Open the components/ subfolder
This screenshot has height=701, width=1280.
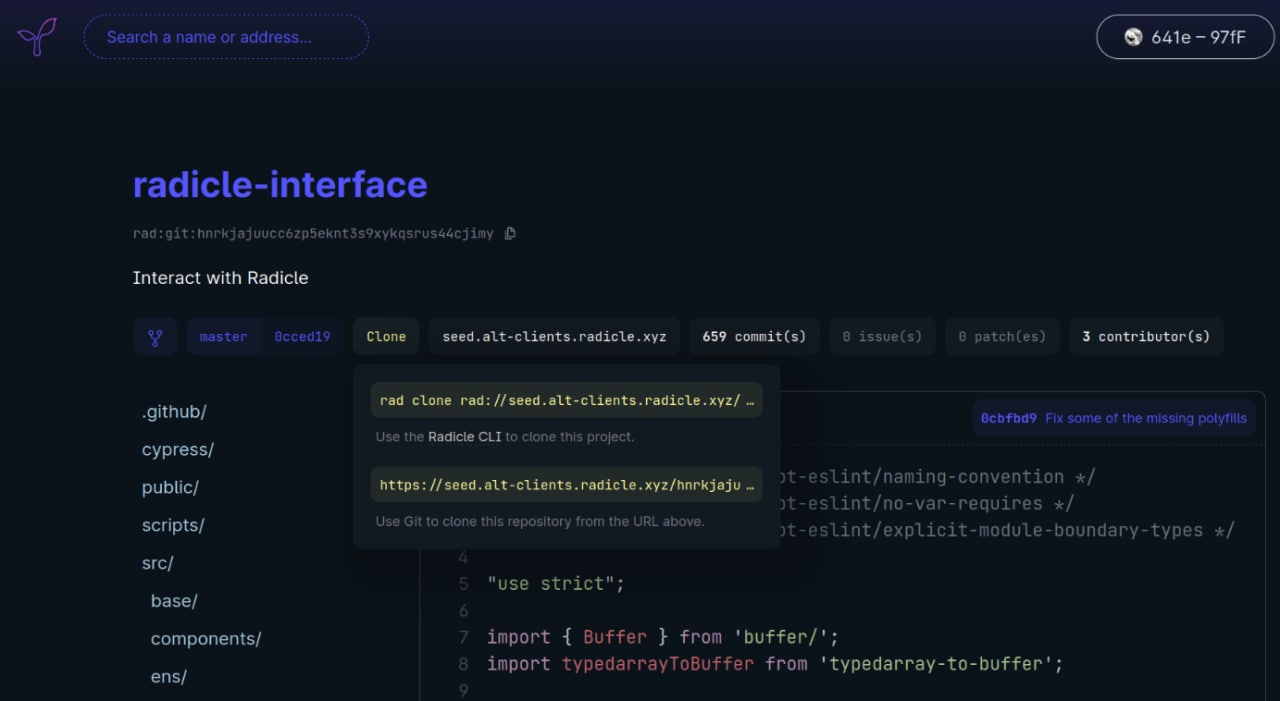point(206,639)
